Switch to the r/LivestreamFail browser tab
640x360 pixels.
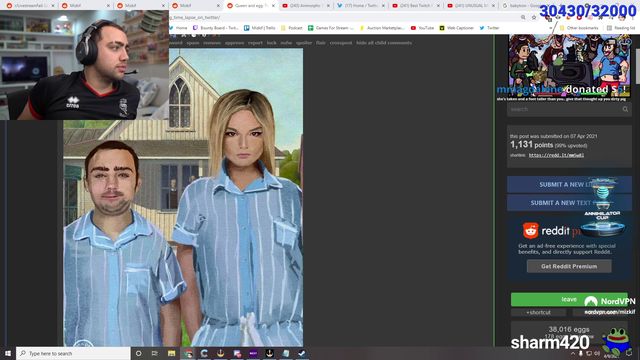pos(29,5)
